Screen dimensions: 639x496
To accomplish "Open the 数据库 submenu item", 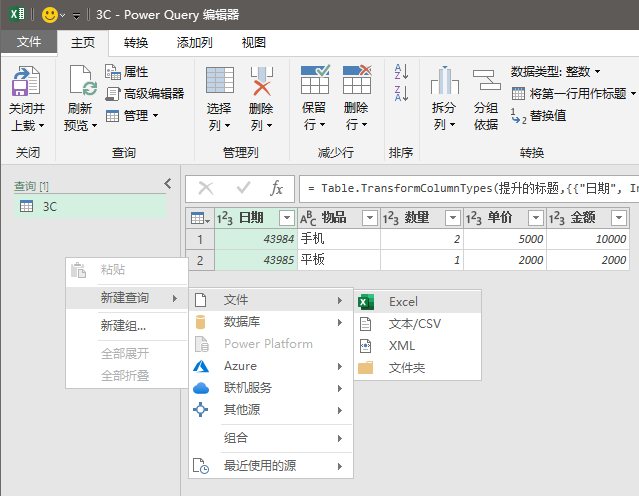I will tap(271, 322).
